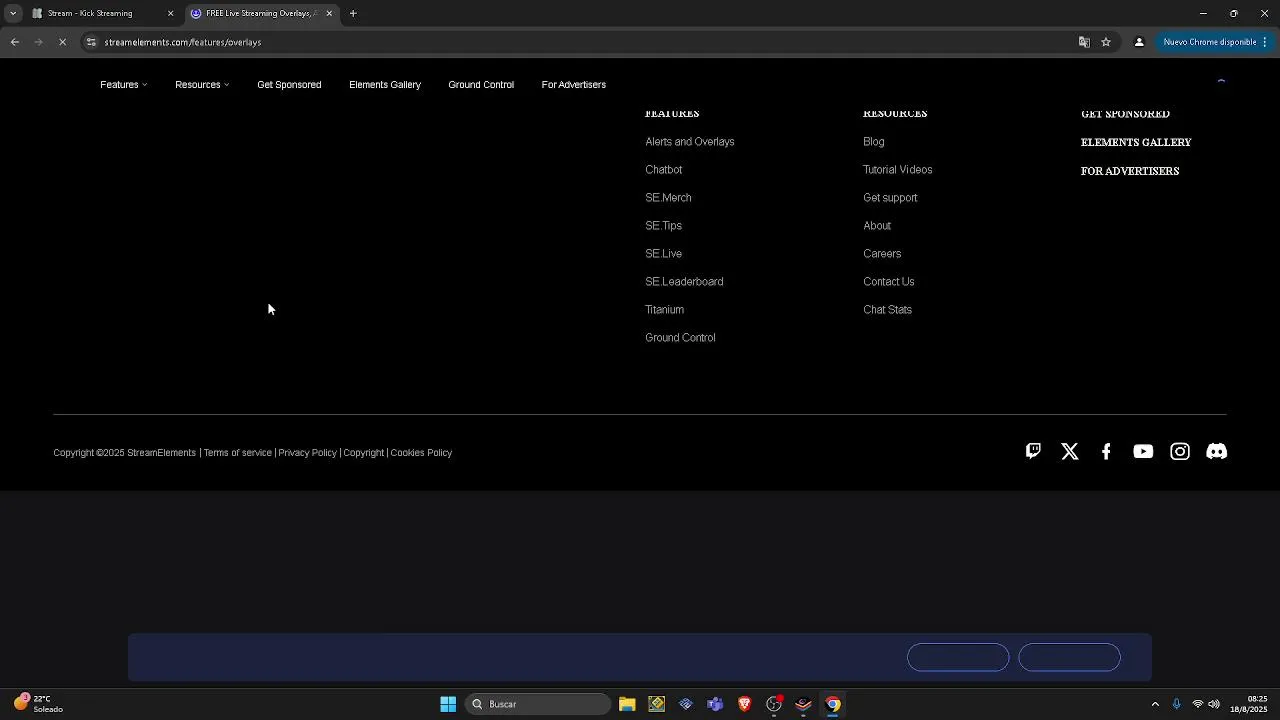The height and width of the screenshot is (720, 1280).
Task: Open Ground Control footer link
Action: coord(680,338)
